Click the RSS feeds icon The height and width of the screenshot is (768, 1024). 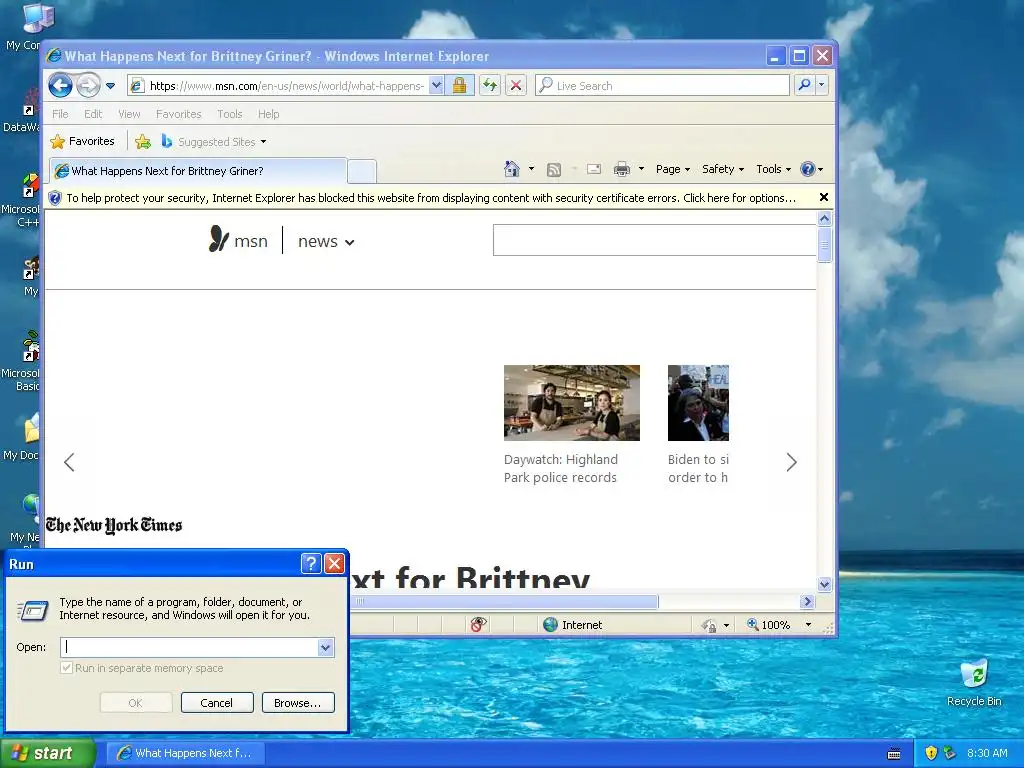point(554,170)
